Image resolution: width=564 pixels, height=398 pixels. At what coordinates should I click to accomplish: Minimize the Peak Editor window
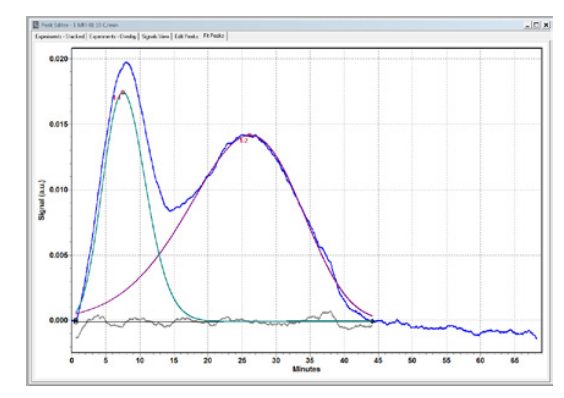tap(527, 25)
